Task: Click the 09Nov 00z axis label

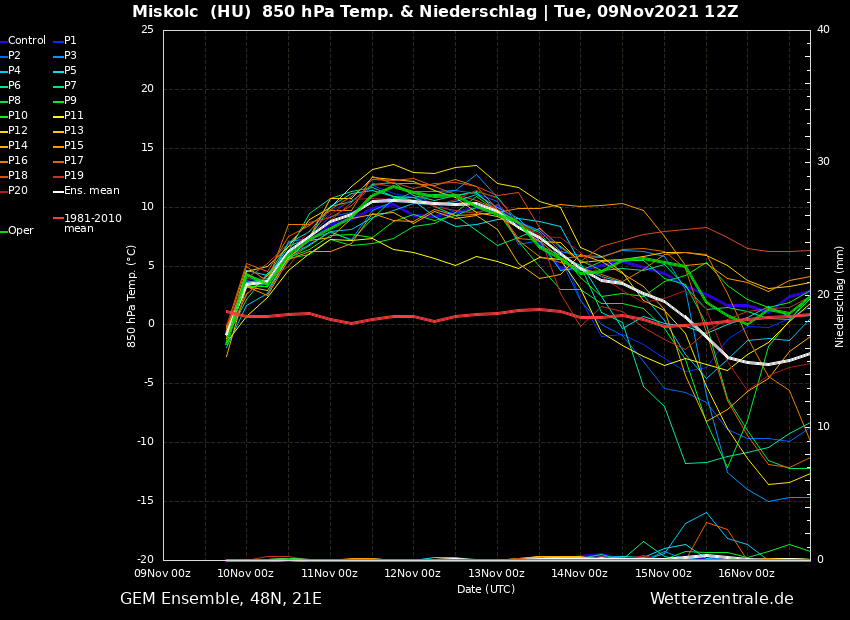Action: click(163, 574)
